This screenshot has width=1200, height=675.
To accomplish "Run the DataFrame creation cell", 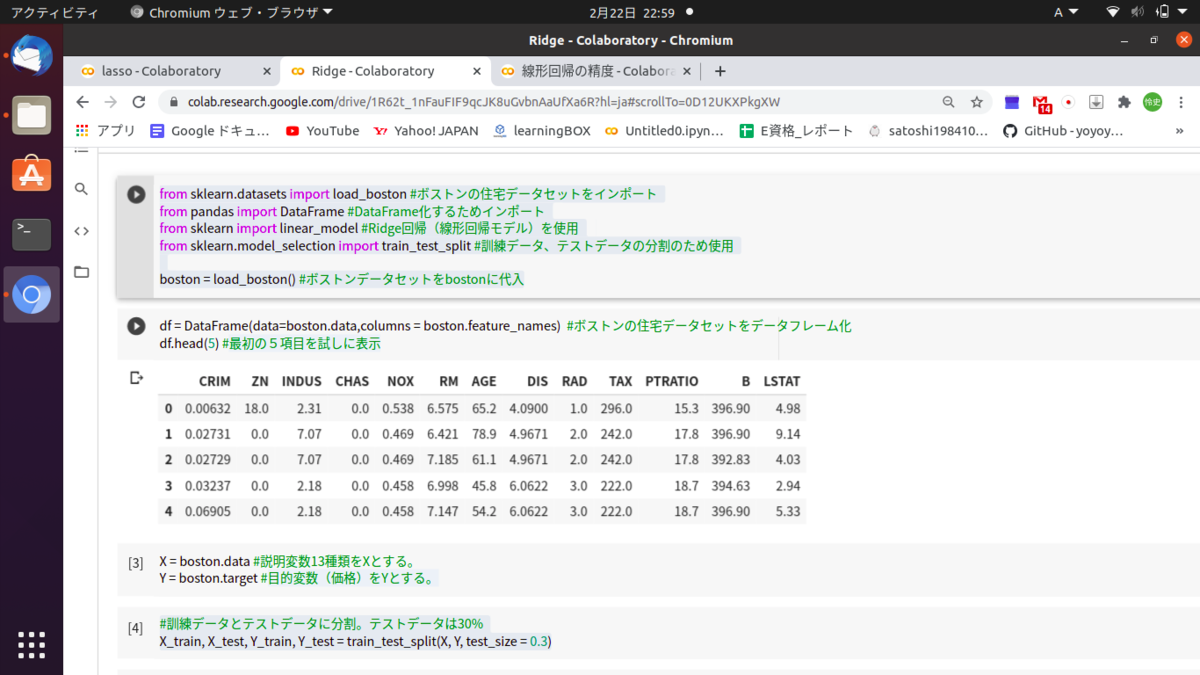I will click(x=136, y=326).
